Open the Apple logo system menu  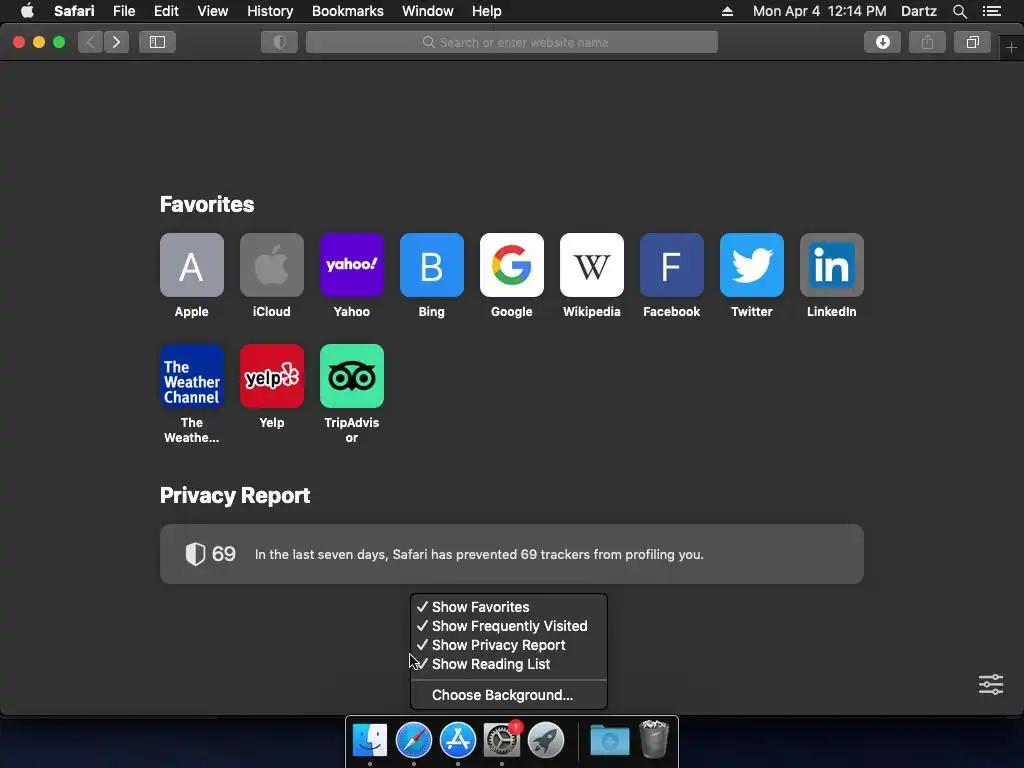[27, 11]
